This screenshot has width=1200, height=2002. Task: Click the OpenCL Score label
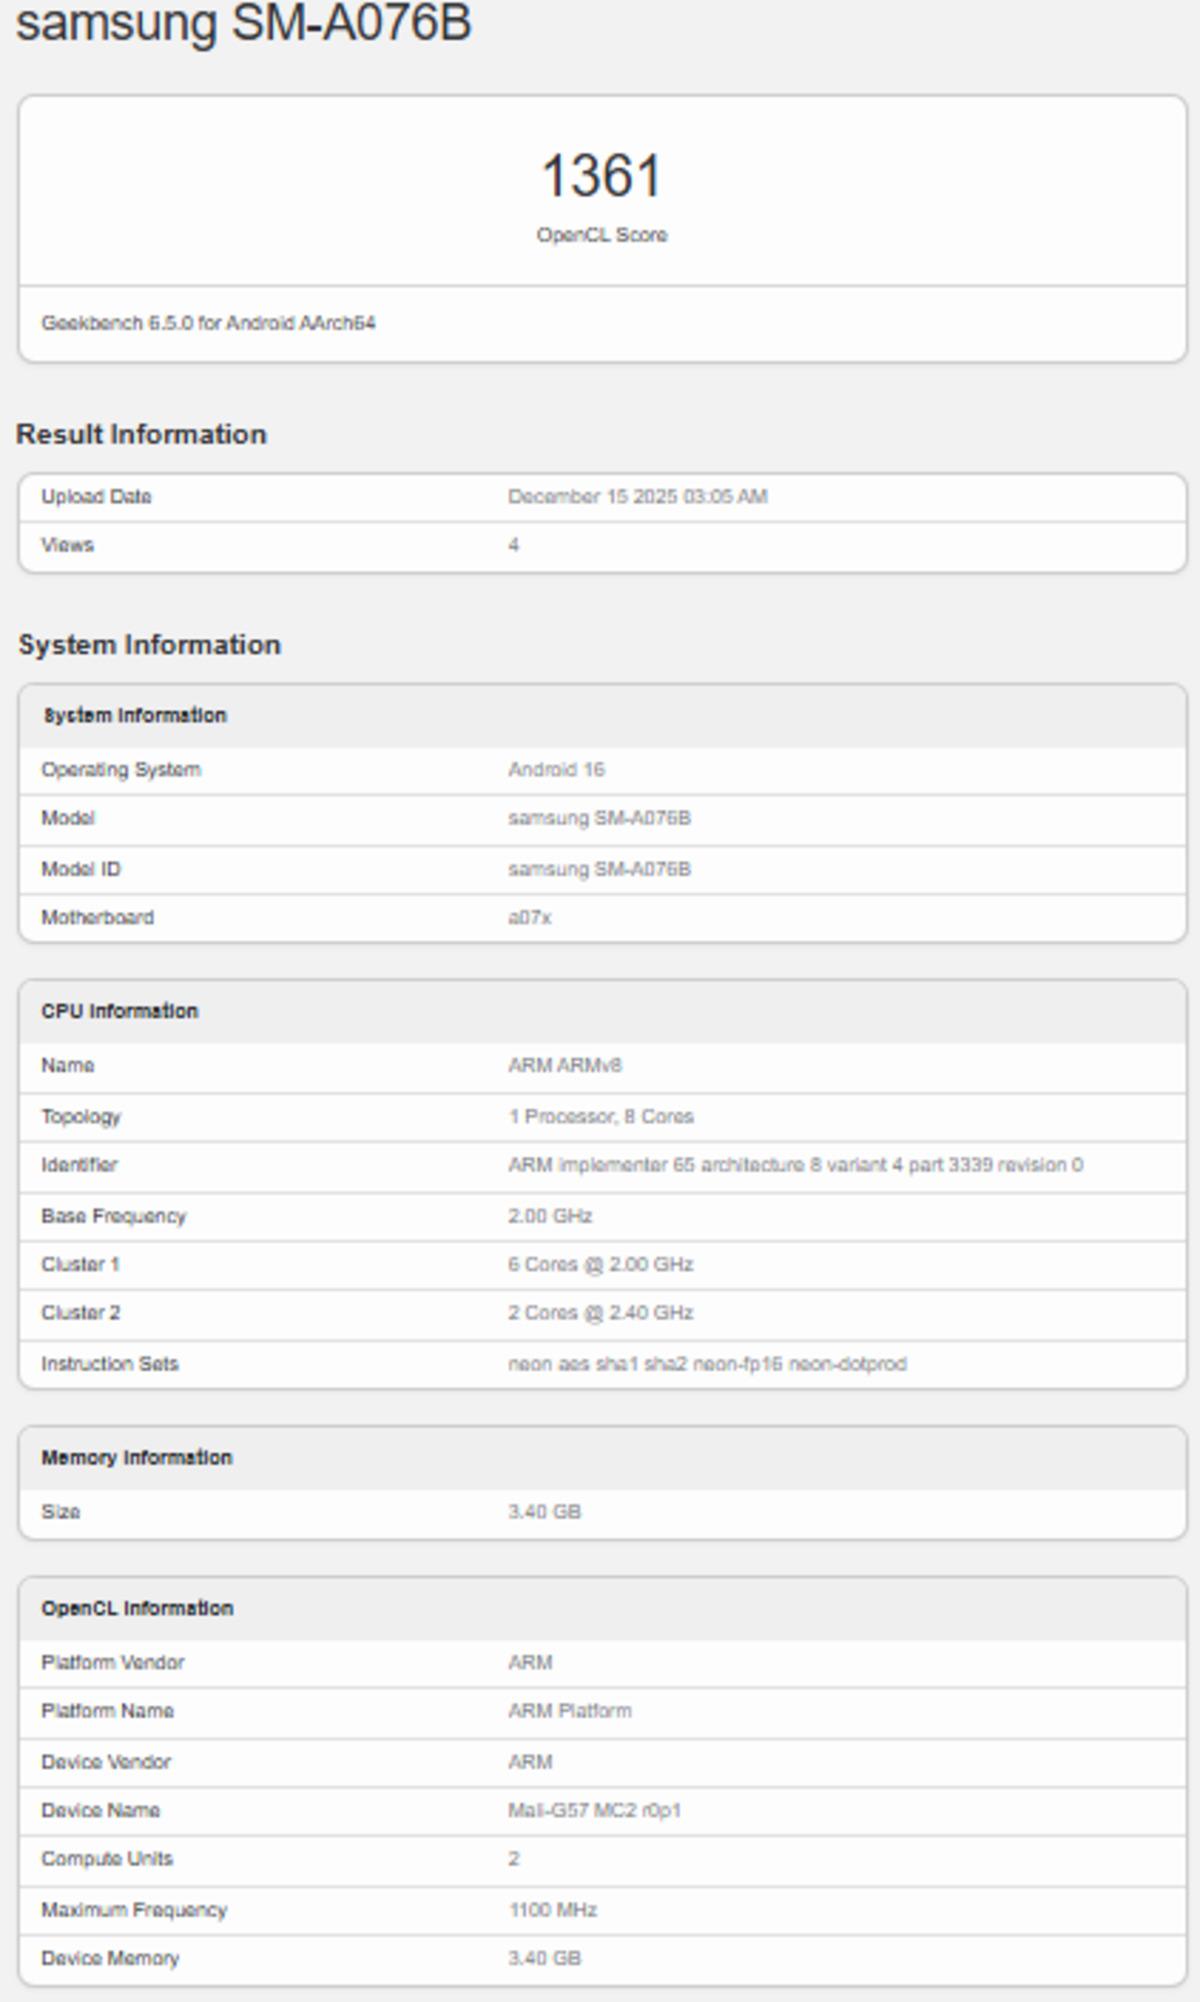click(x=601, y=235)
